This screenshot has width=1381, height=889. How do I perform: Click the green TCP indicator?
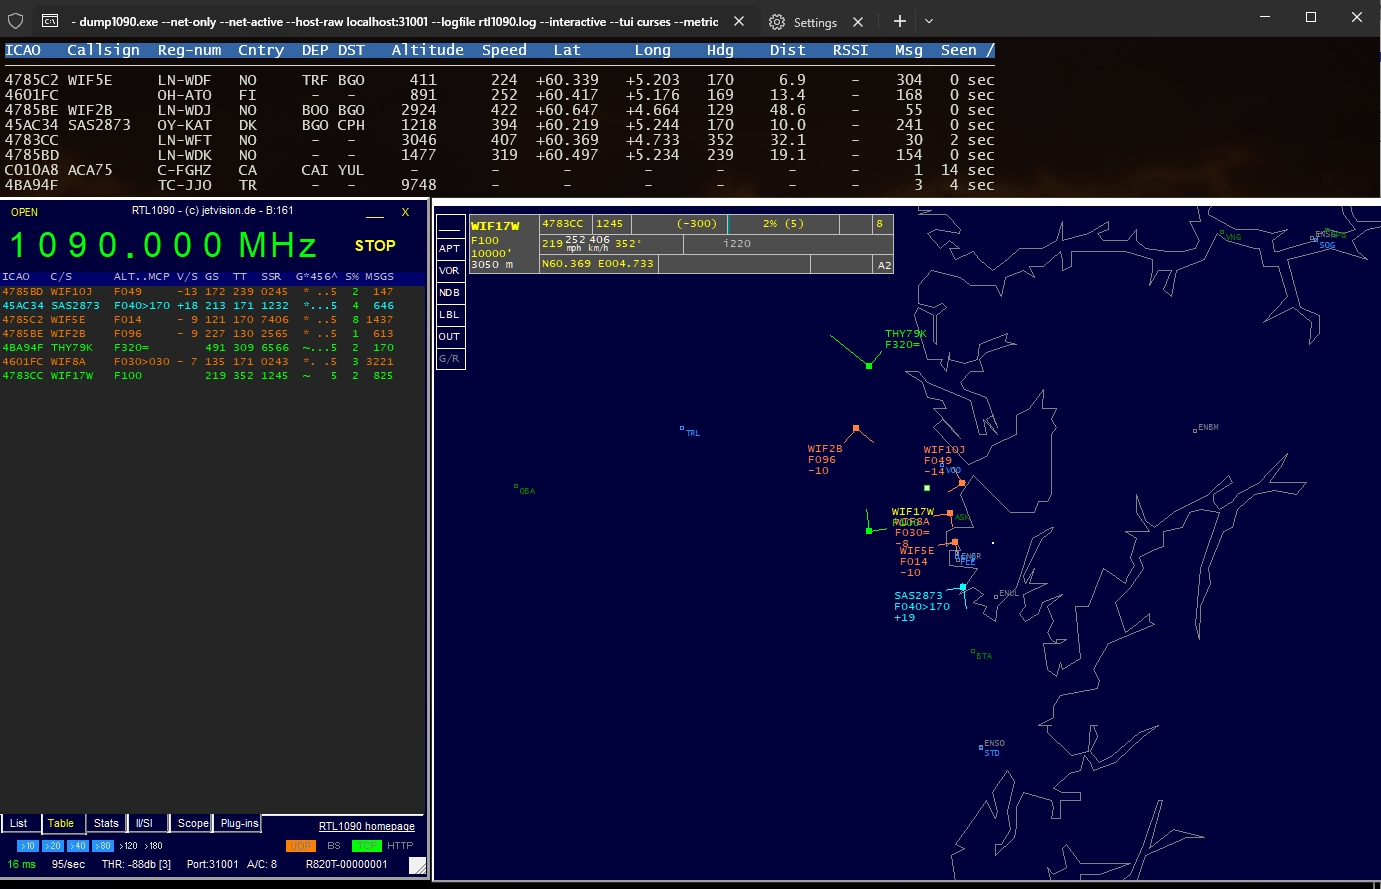click(x=367, y=846)
